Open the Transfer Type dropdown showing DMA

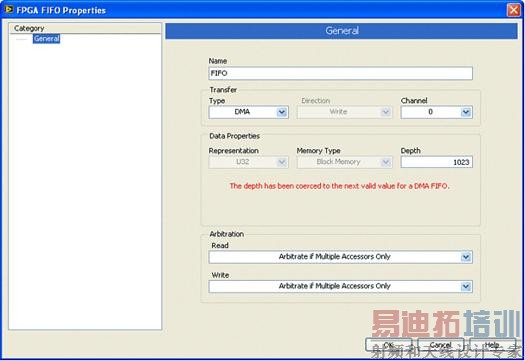coord(248,112)
